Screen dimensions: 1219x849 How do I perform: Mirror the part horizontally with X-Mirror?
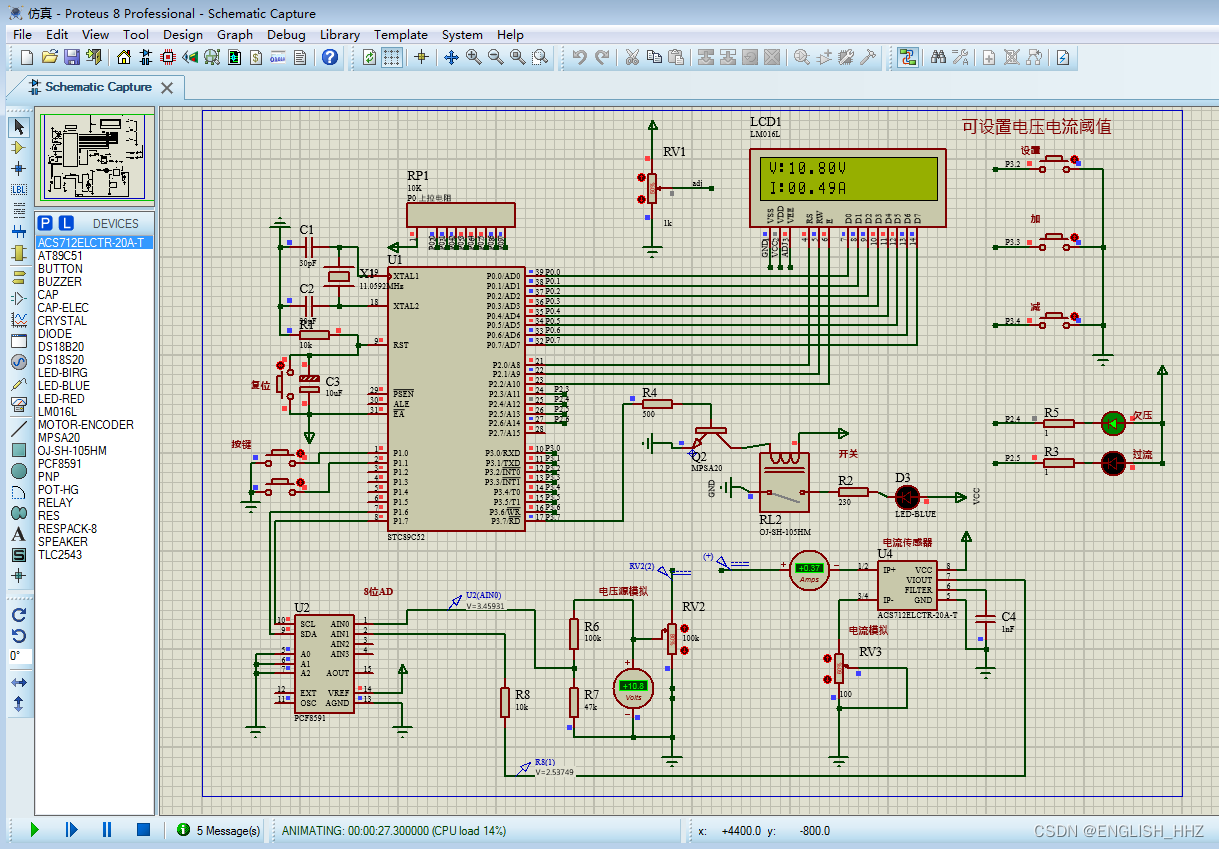point(18,682)
